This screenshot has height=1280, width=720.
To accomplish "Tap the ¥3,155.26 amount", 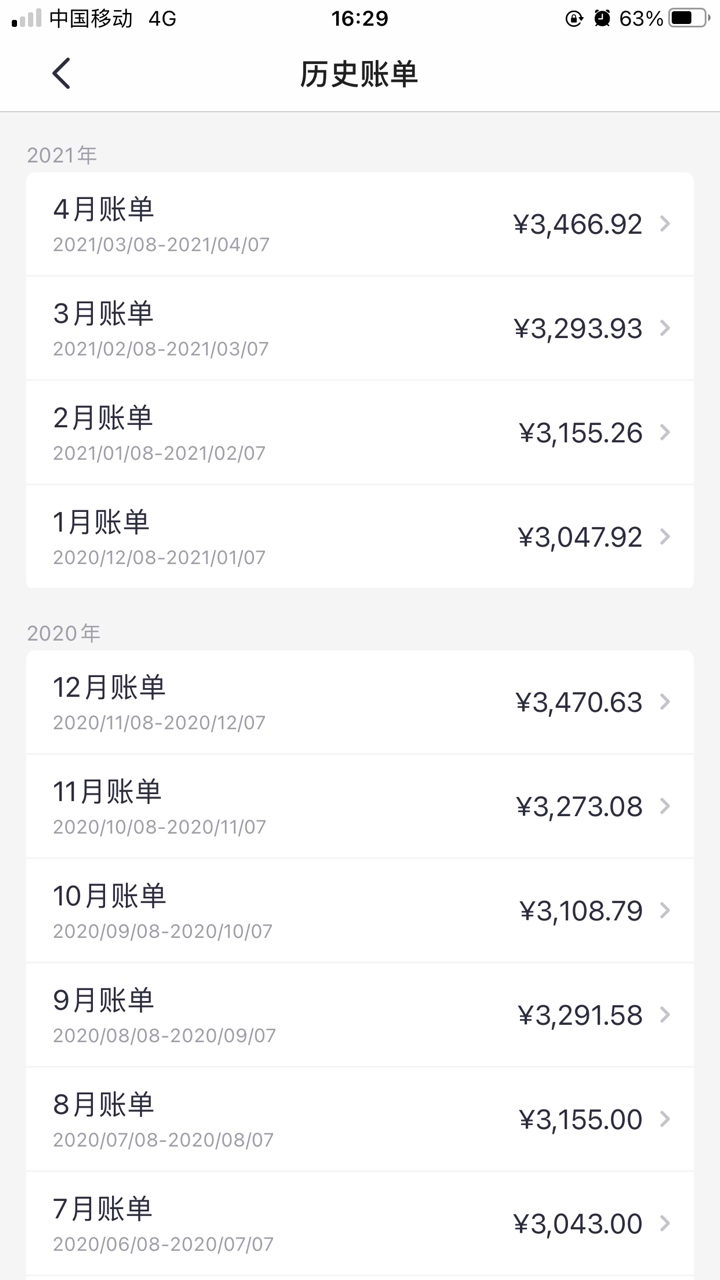I will pyautogui.click(x=581, y=432).
